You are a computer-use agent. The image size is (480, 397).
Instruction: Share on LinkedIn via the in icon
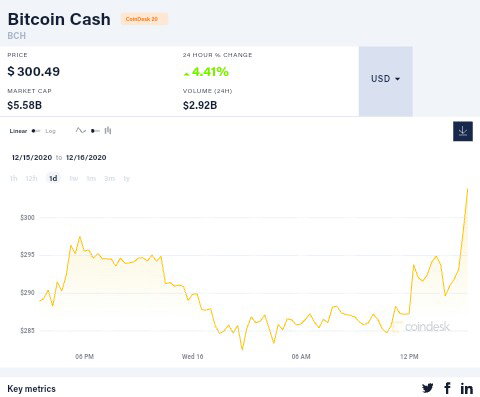467,388
